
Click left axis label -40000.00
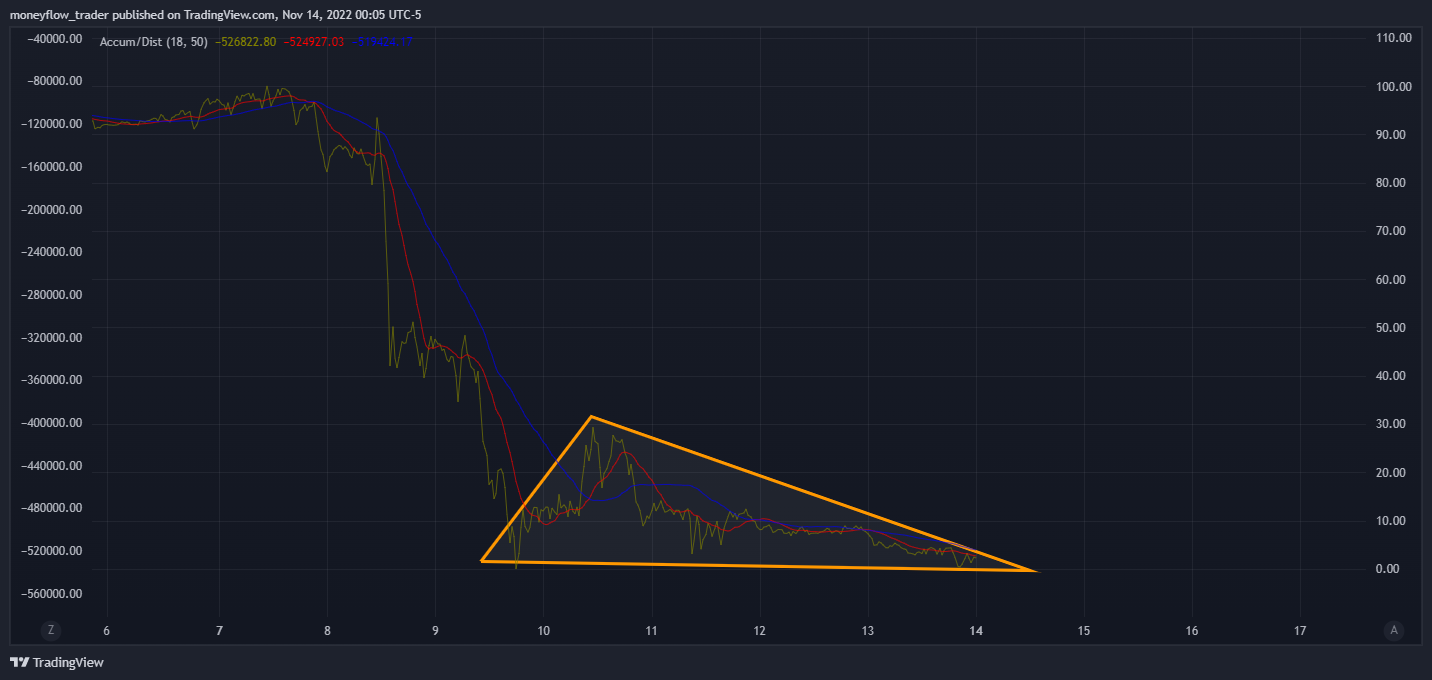[54, 38]
